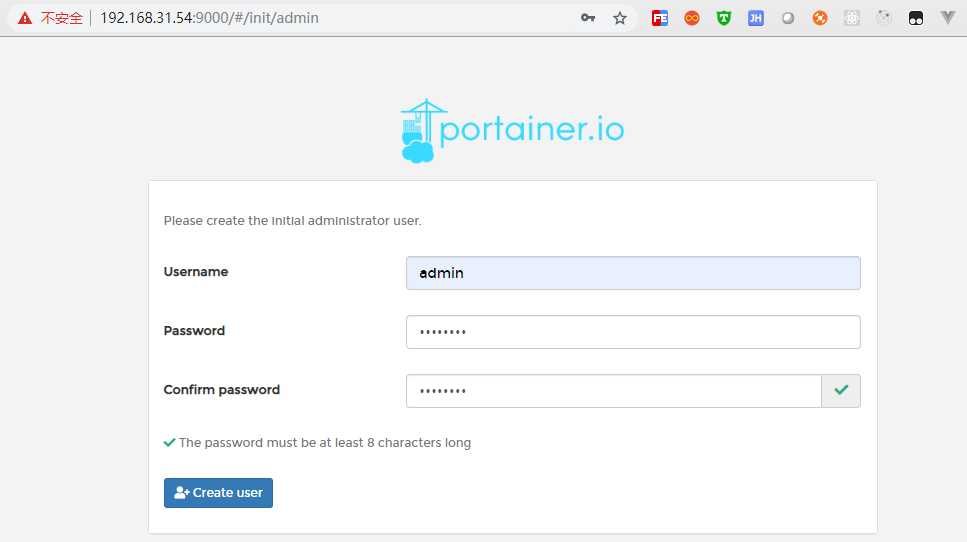The height and width of the screenshot is (542, 967).
Task: Open the blue JH extension icon
Action: click(x=756, y=18)
